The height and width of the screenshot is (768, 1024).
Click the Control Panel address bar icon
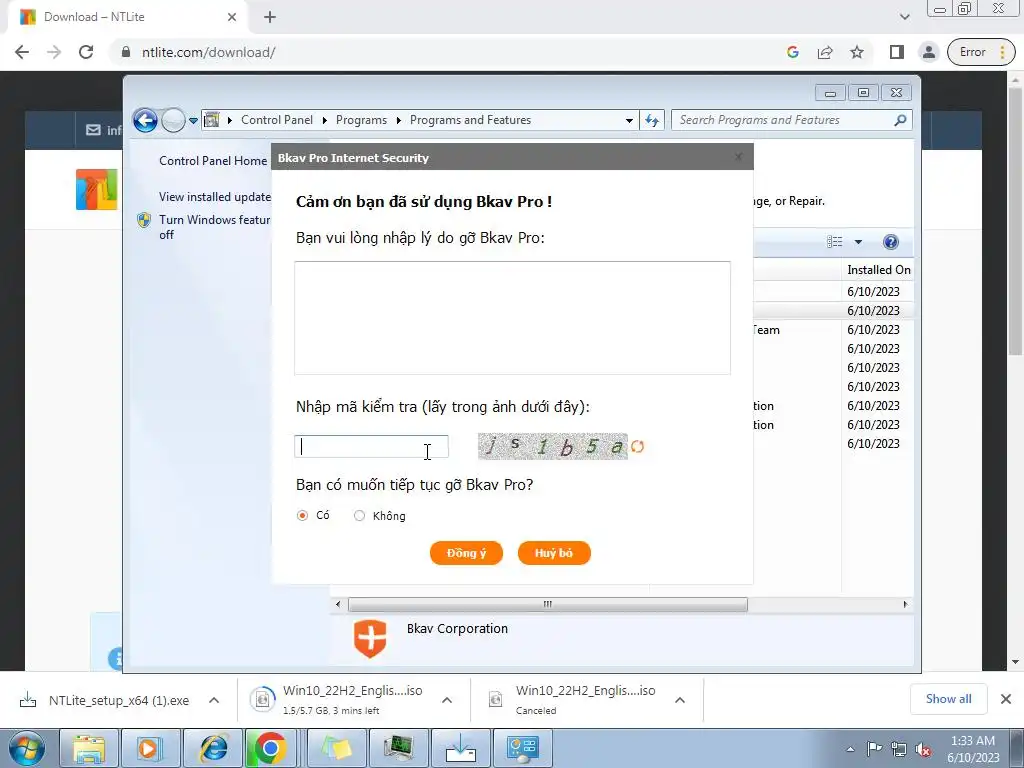tap(212, 120)
